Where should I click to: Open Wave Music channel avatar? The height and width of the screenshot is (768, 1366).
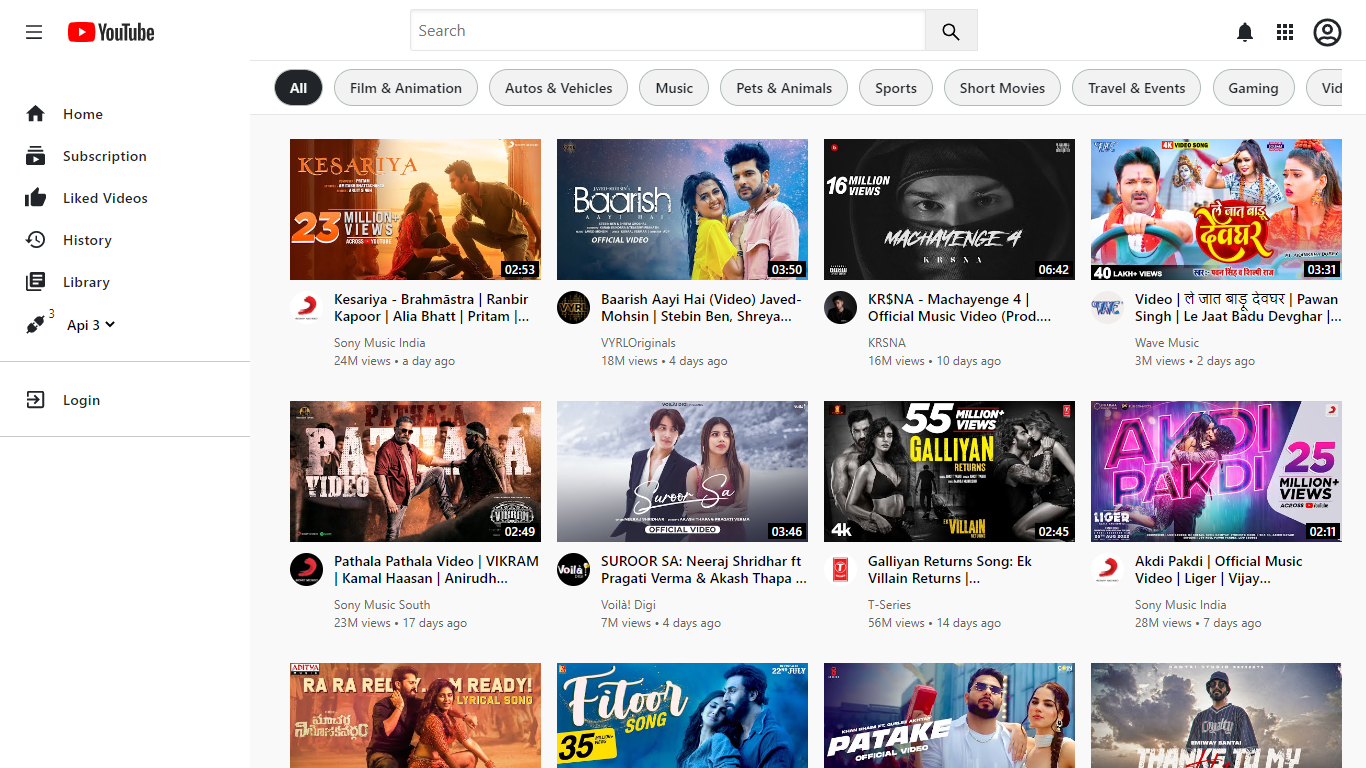1107,308
